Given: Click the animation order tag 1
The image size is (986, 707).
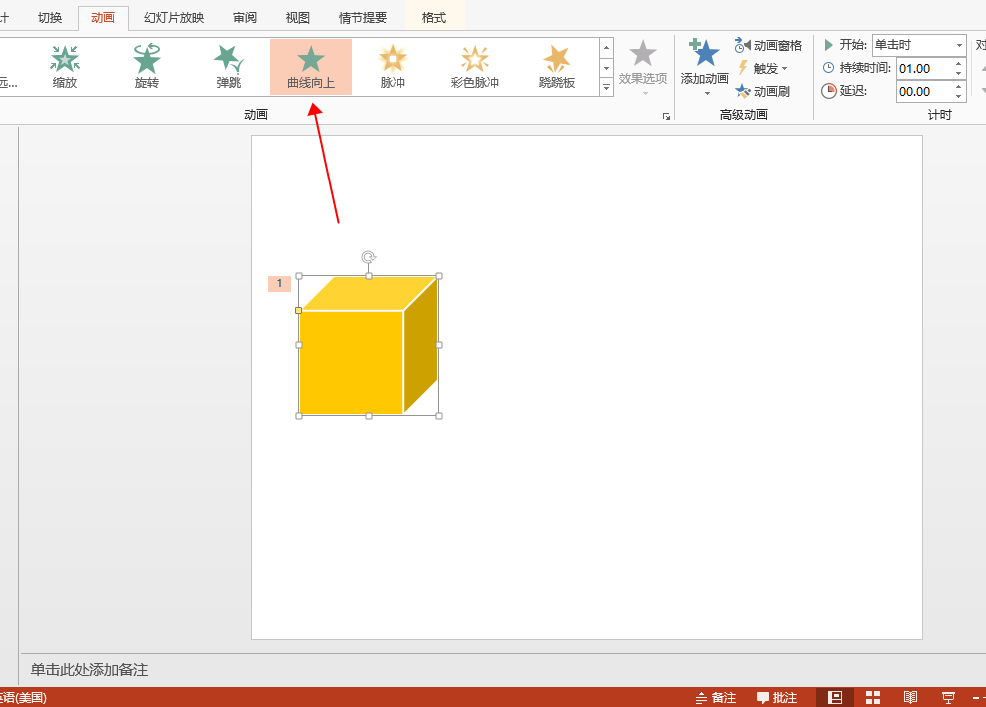Looking at the screenshot, I should [279, 284].
